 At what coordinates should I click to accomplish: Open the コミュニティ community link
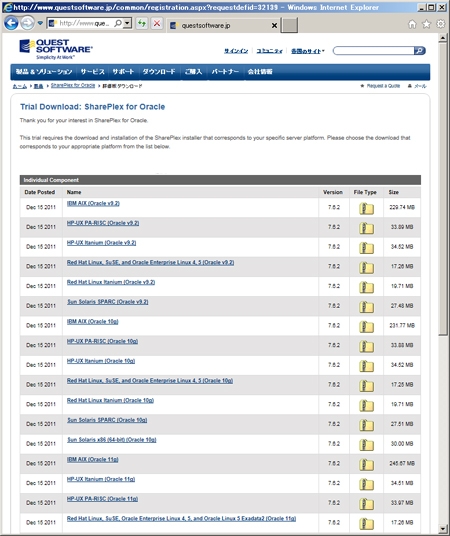[x=269, y=51]
